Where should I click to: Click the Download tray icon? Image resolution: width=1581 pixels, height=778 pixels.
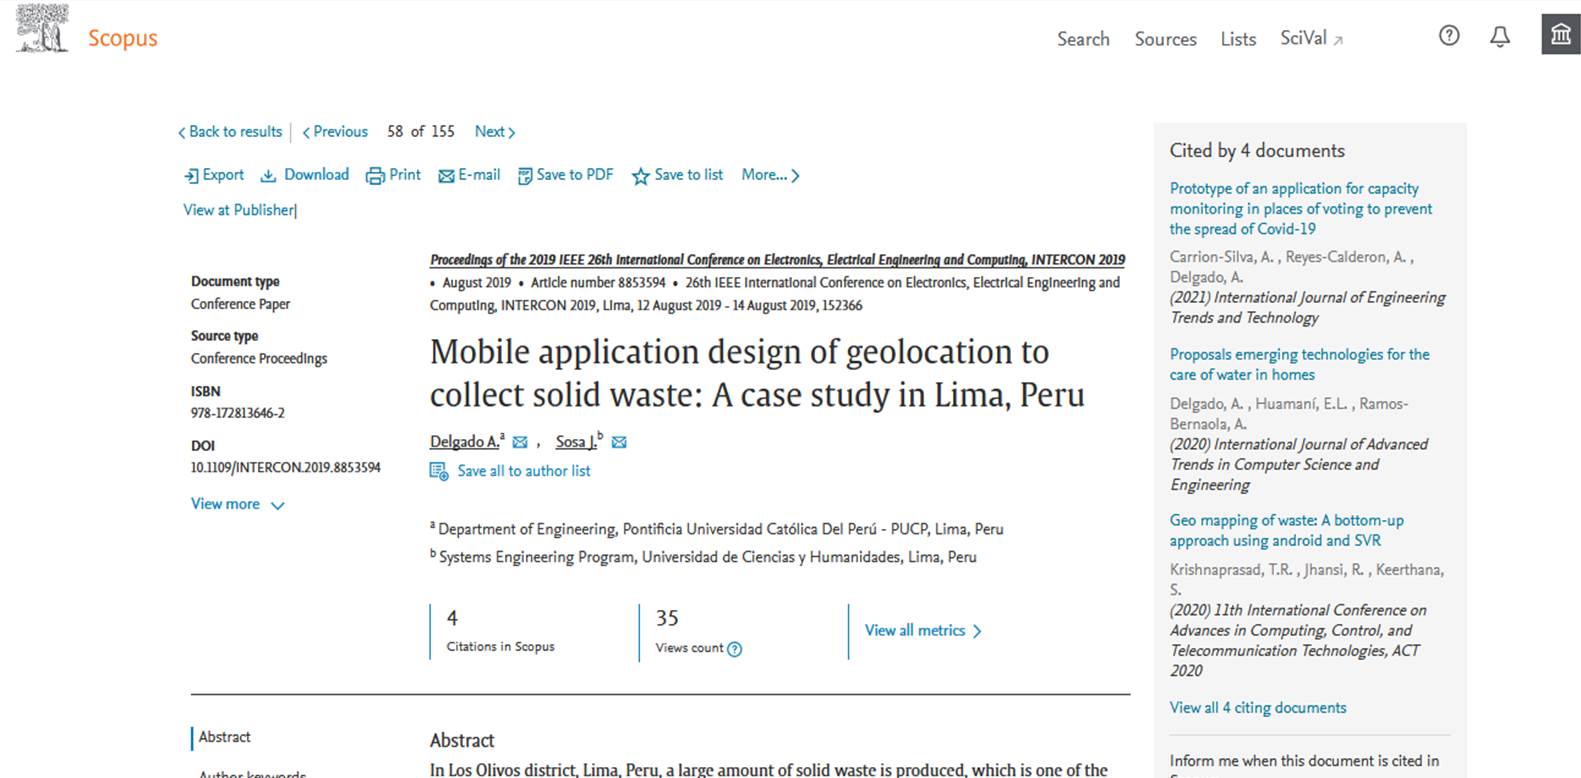click(x=268, y=176)
